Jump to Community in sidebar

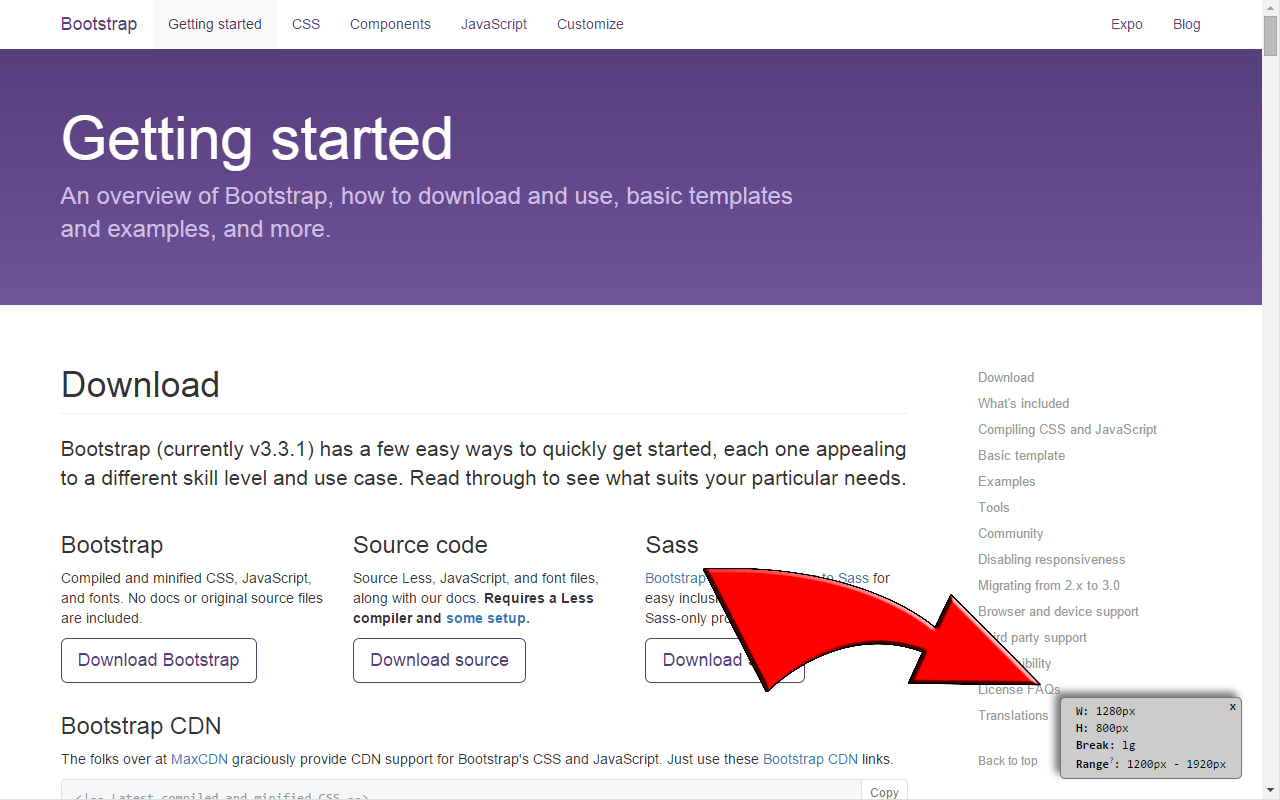(1010, 533)
